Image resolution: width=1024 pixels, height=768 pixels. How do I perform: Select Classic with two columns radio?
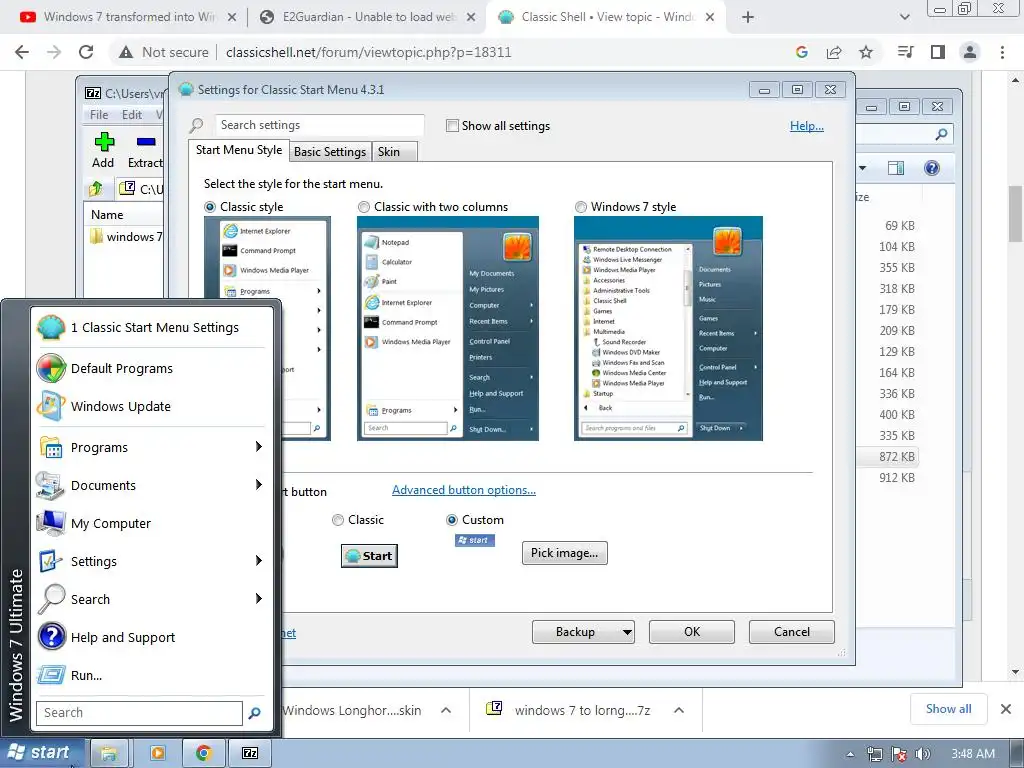(364, 207)
